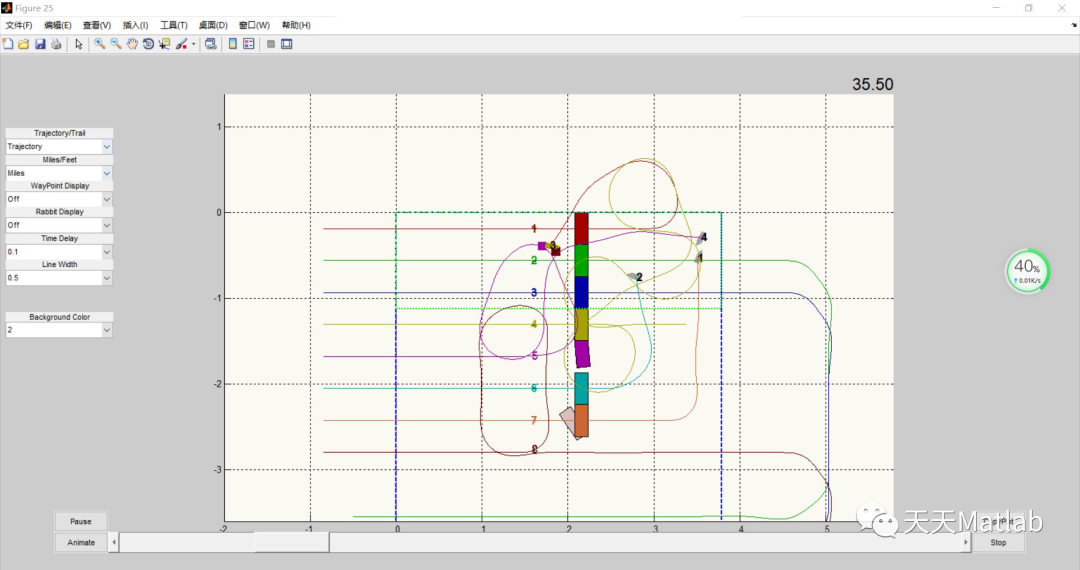Screen dimensions: 1080x570
Task: Click the Stop button
Action: pyautogui.click(x=998, y=542)
